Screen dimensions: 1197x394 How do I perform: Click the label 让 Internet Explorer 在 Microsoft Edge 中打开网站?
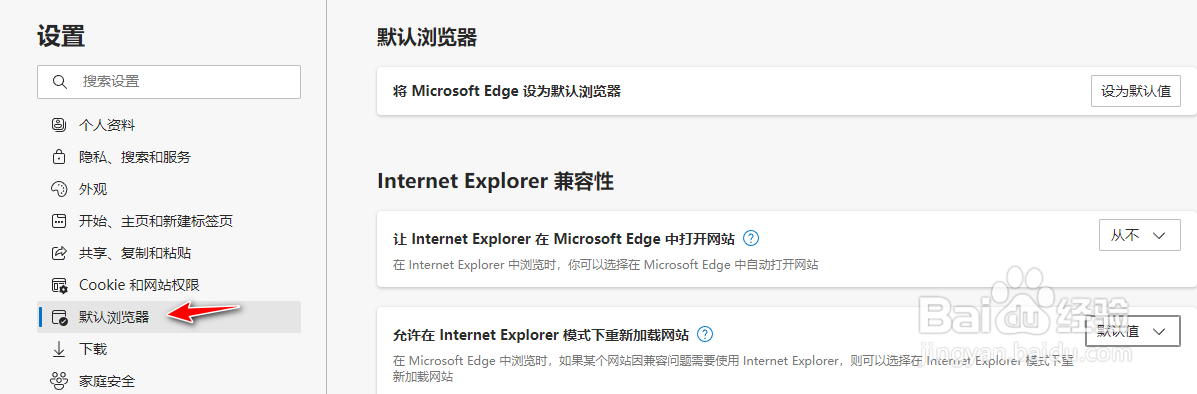(x=563, y=239)
